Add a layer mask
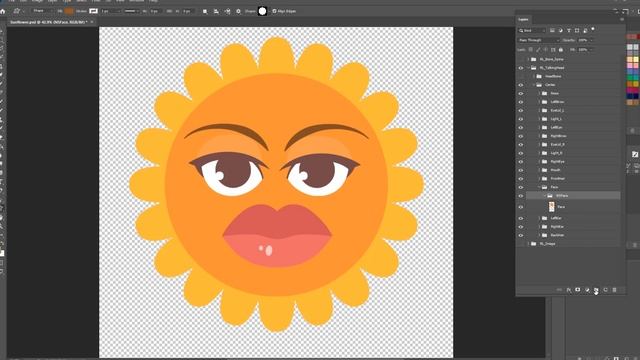640x360 pixels. (578, 290)
